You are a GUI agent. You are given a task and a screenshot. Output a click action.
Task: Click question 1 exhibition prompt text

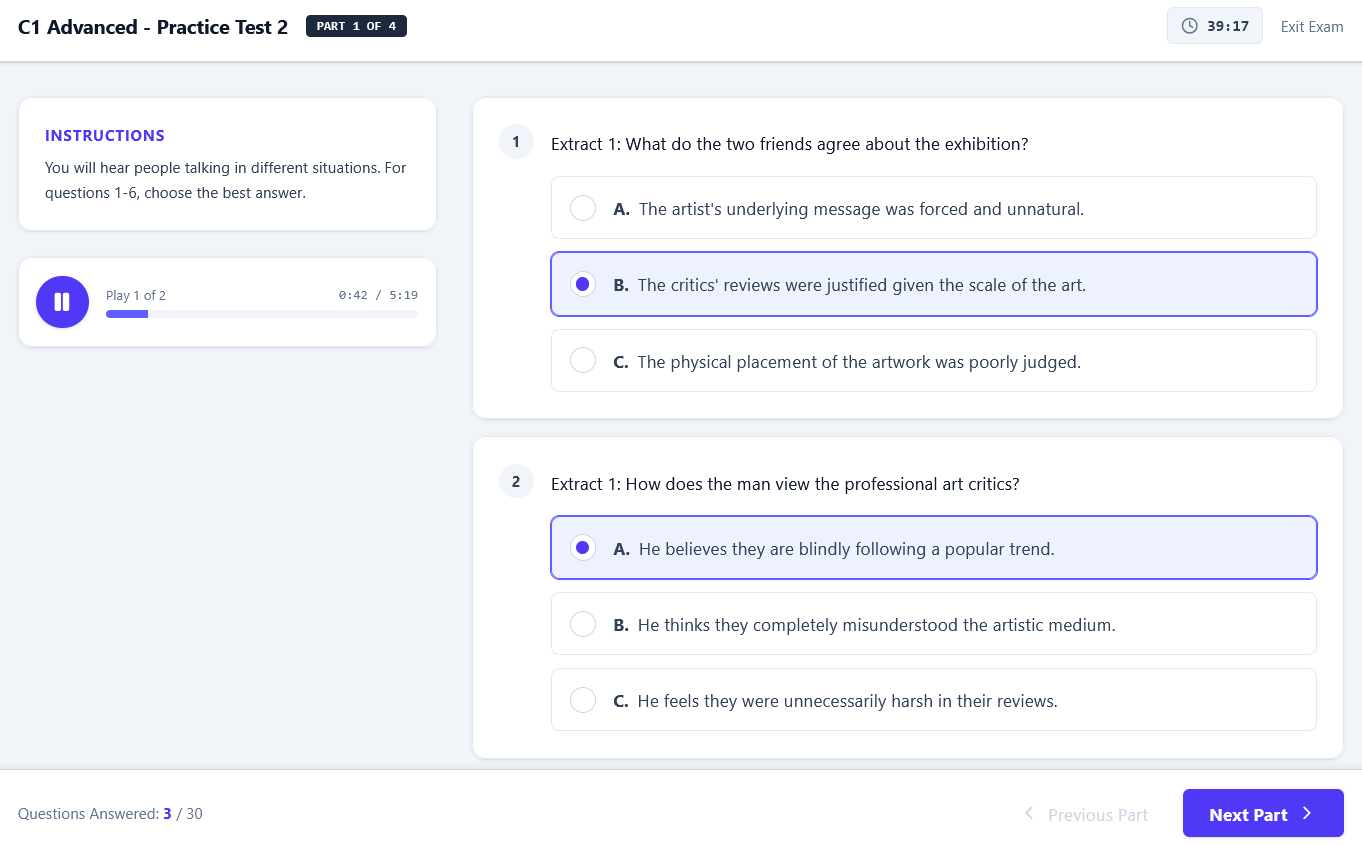(x=790, y=144)
